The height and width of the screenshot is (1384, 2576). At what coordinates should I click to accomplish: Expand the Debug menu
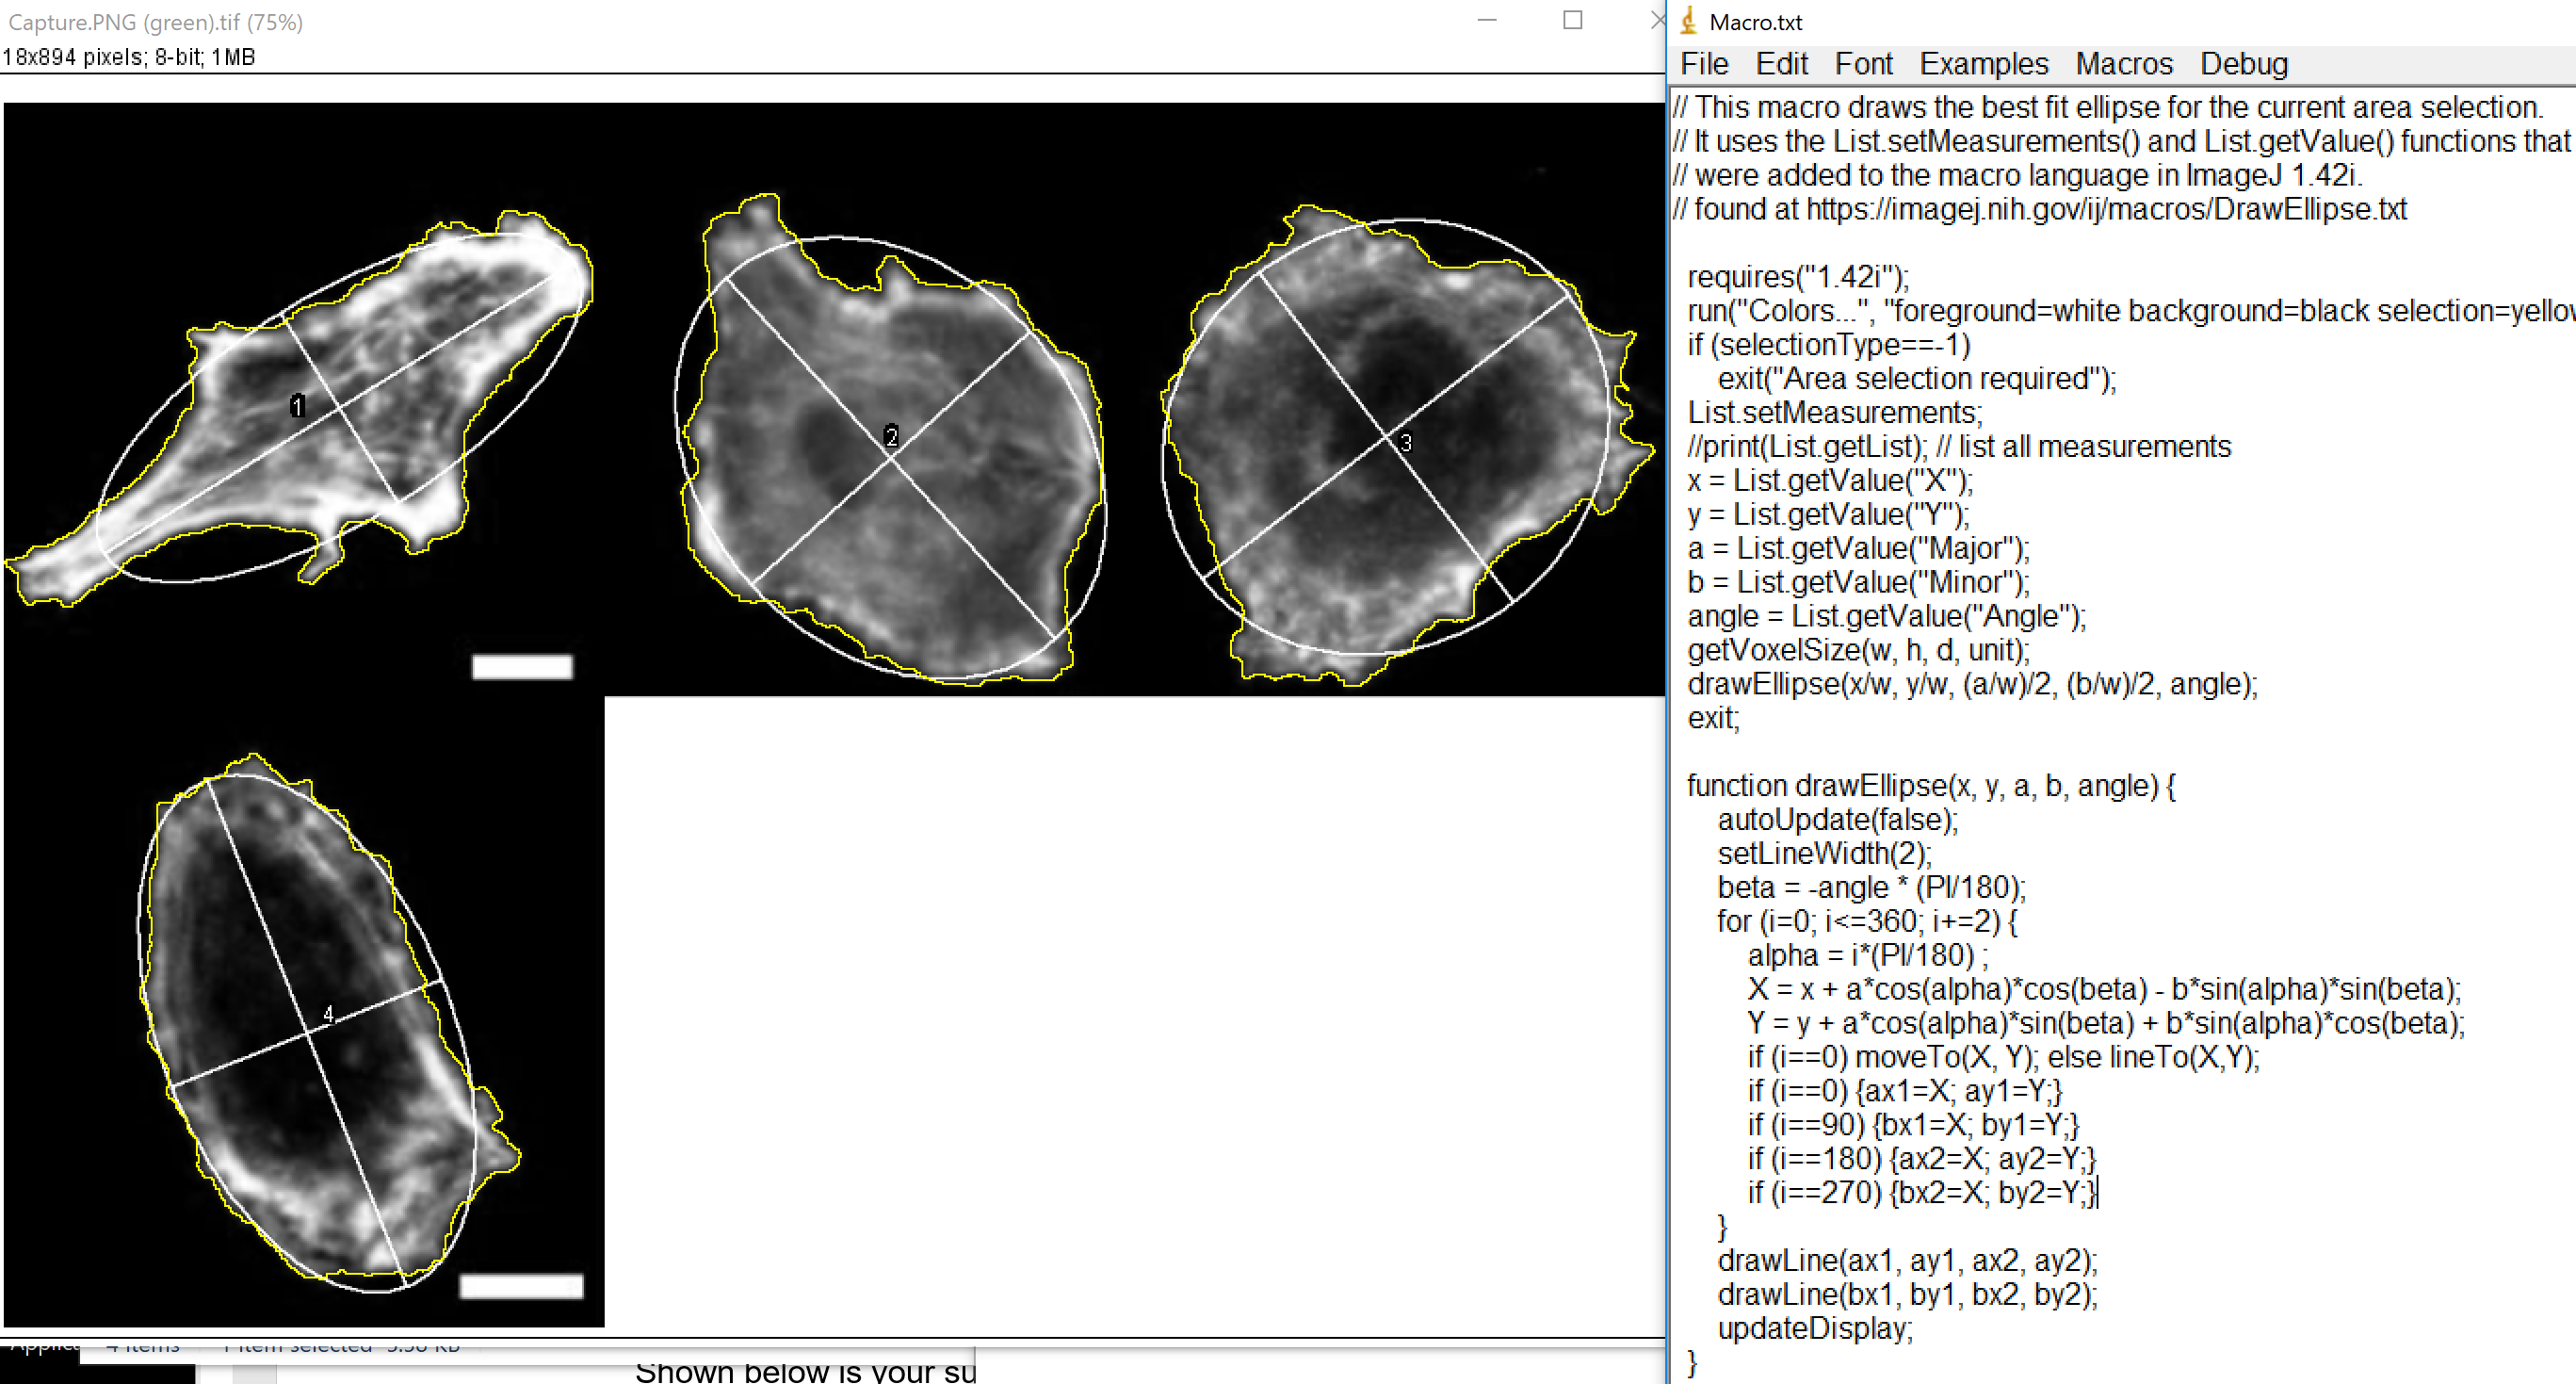tap(2243, 64)
